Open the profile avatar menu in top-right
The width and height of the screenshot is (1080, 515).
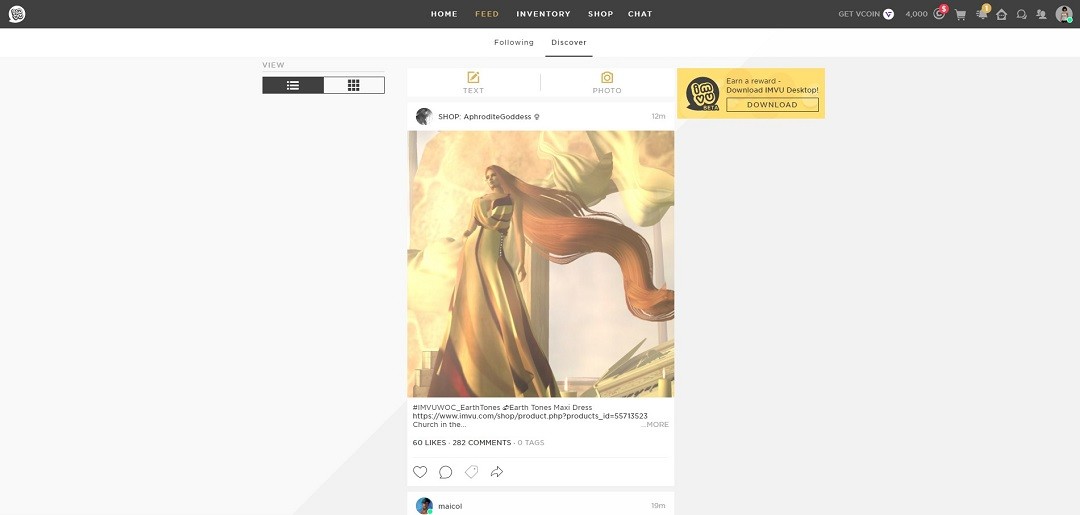click(1064, 14)
